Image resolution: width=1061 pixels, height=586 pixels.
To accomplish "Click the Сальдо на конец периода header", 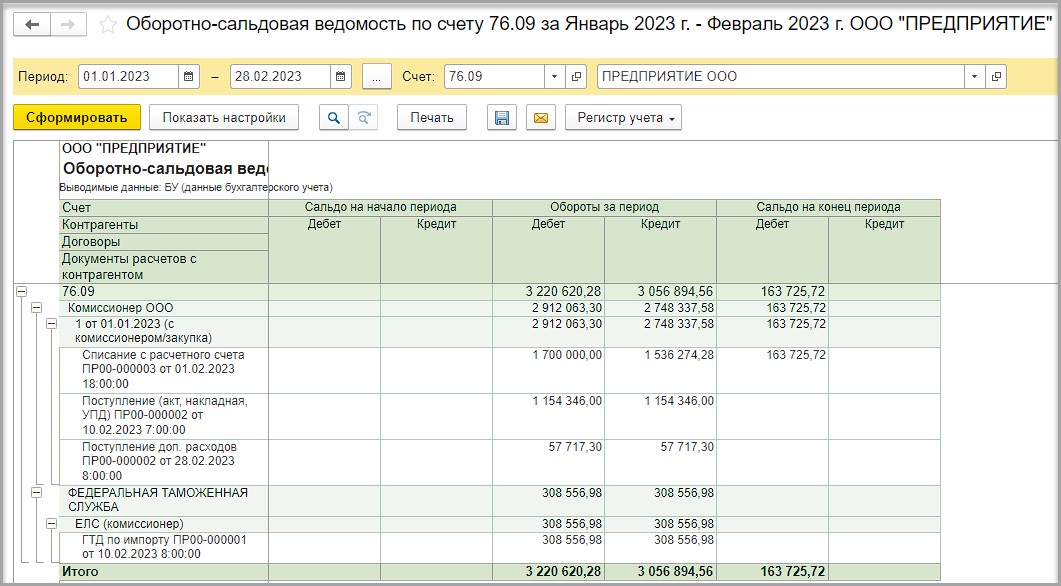I will point(828,207).
